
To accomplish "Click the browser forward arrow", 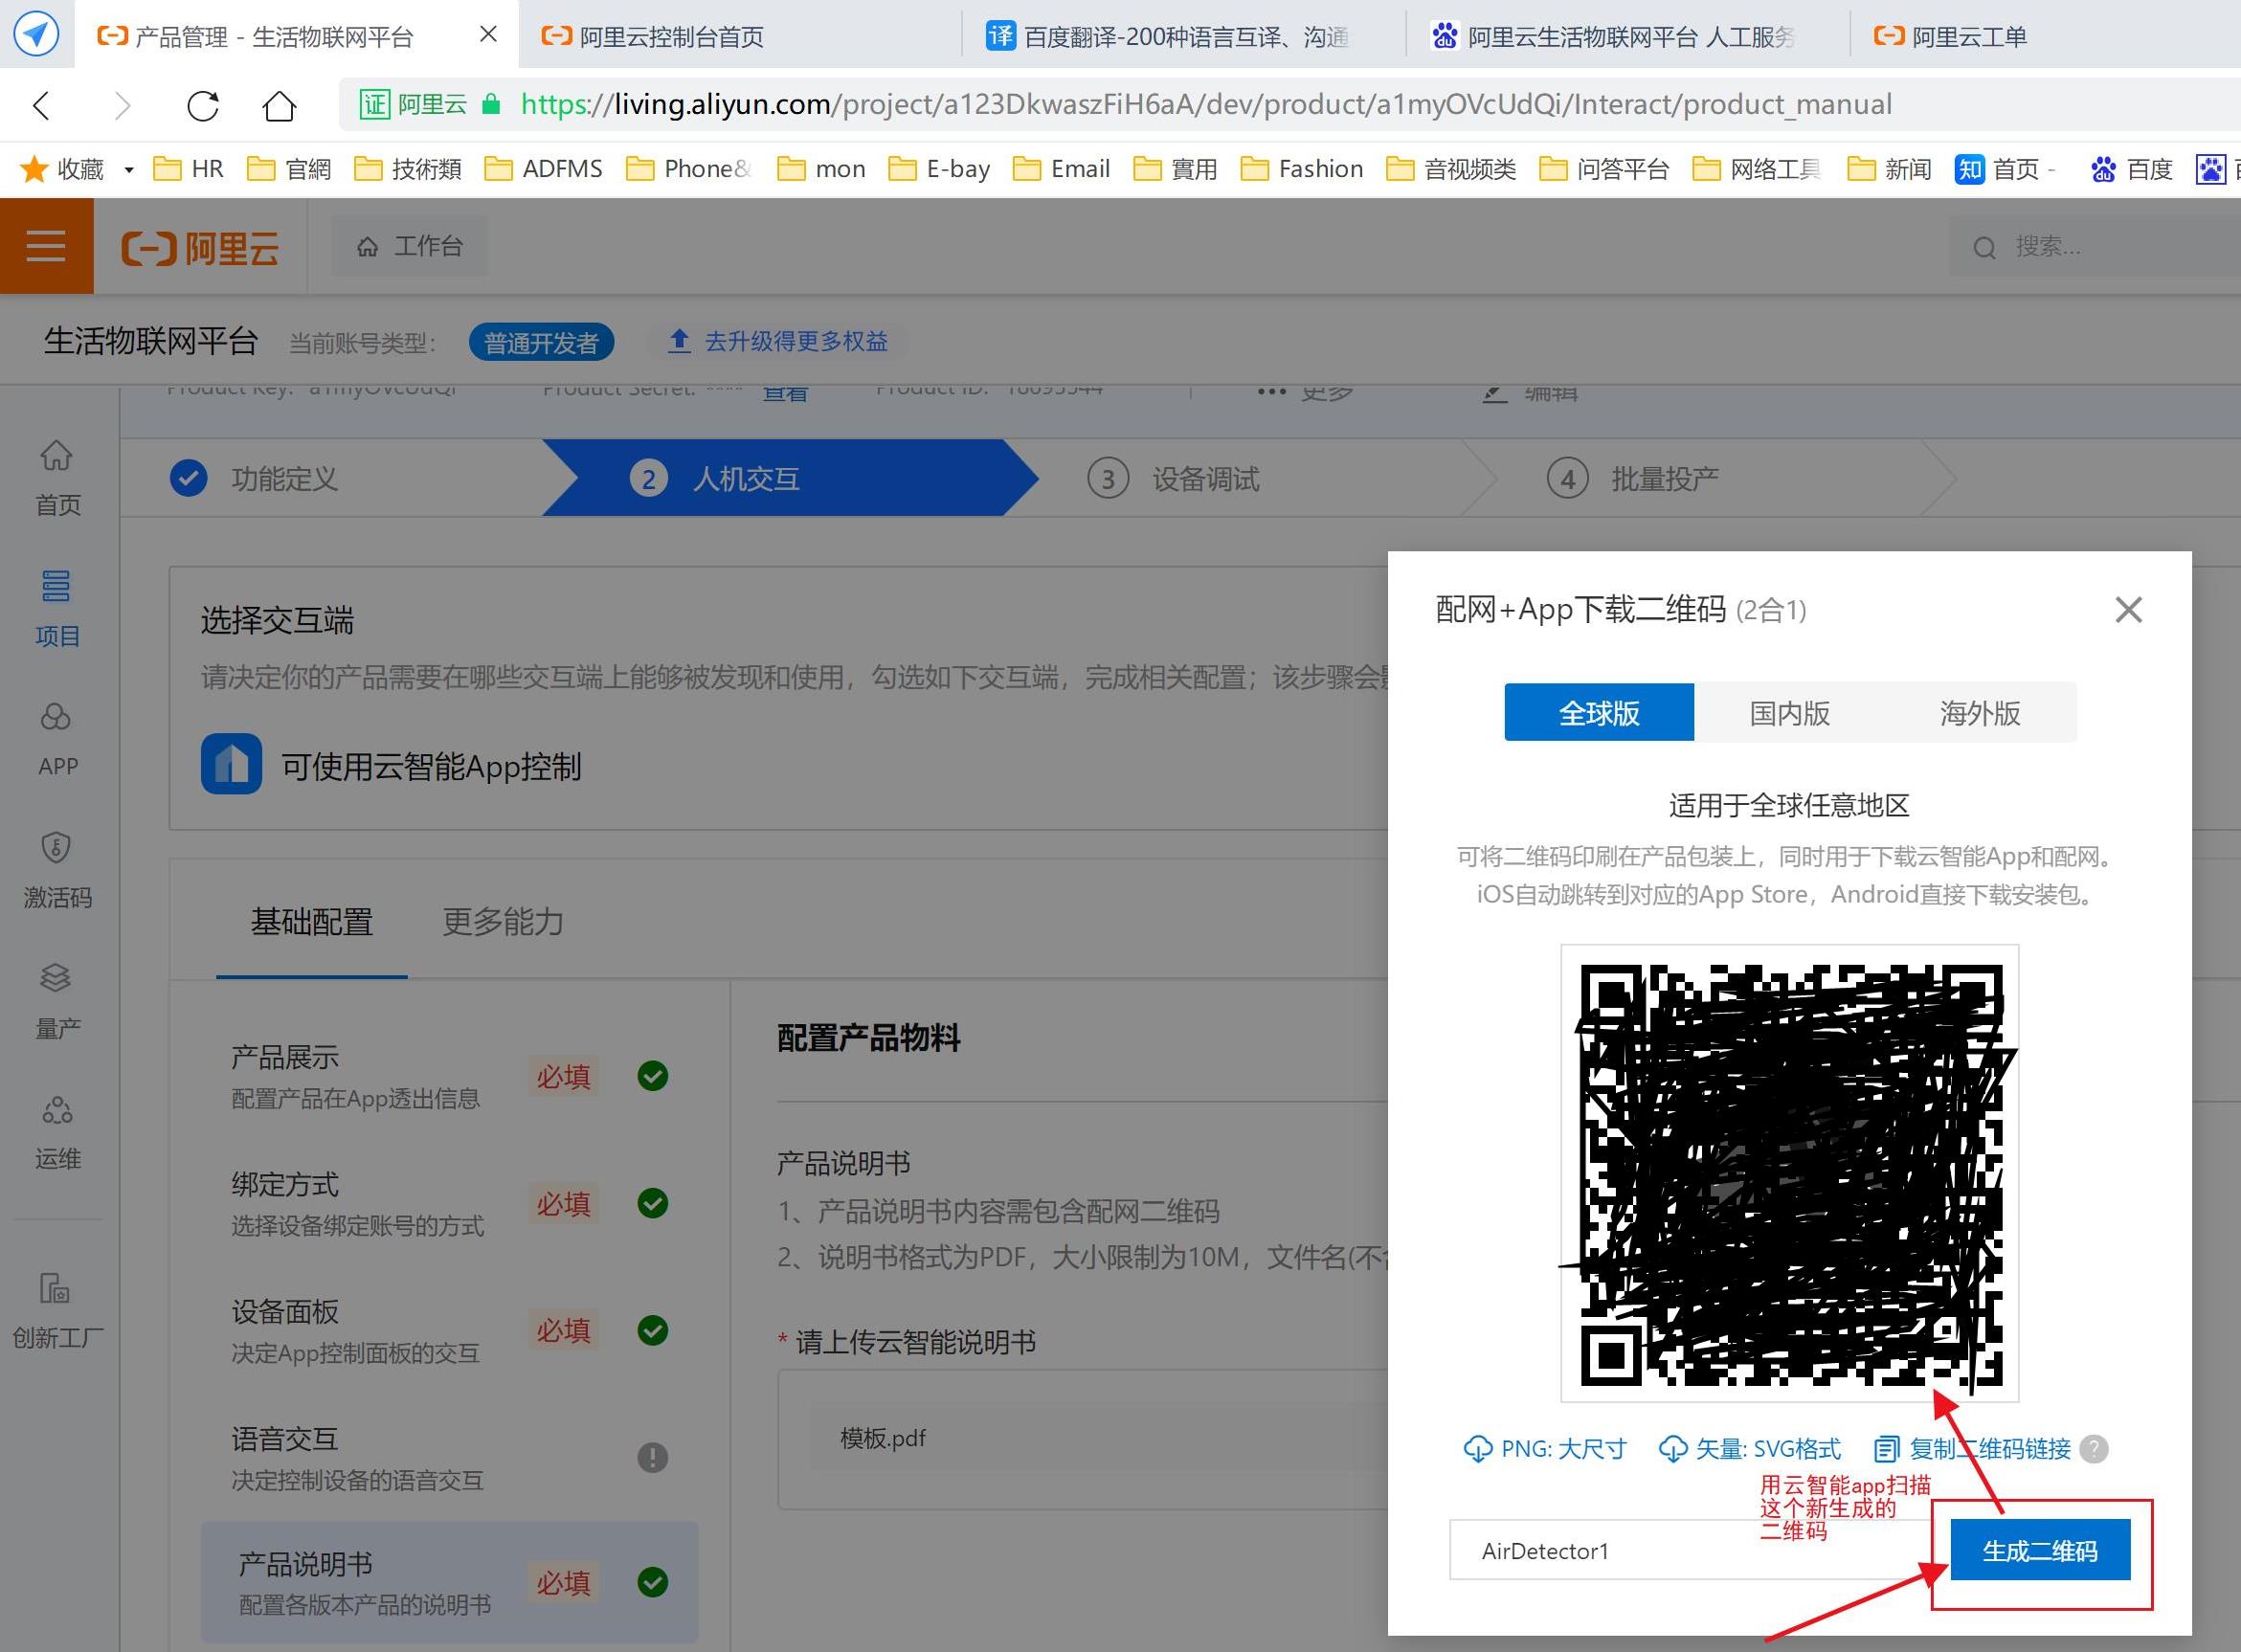I will [122, 105].
